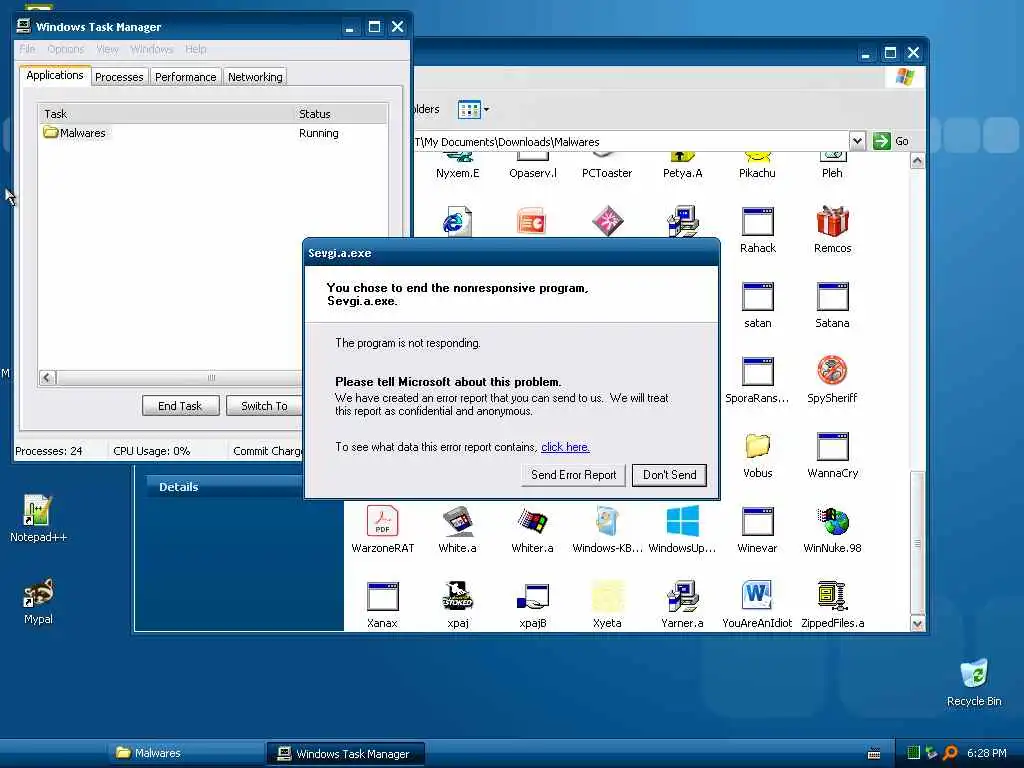This screenshot has height=768, width=1024.
Task: Click the Switch To button
Action: click(264, 406)
